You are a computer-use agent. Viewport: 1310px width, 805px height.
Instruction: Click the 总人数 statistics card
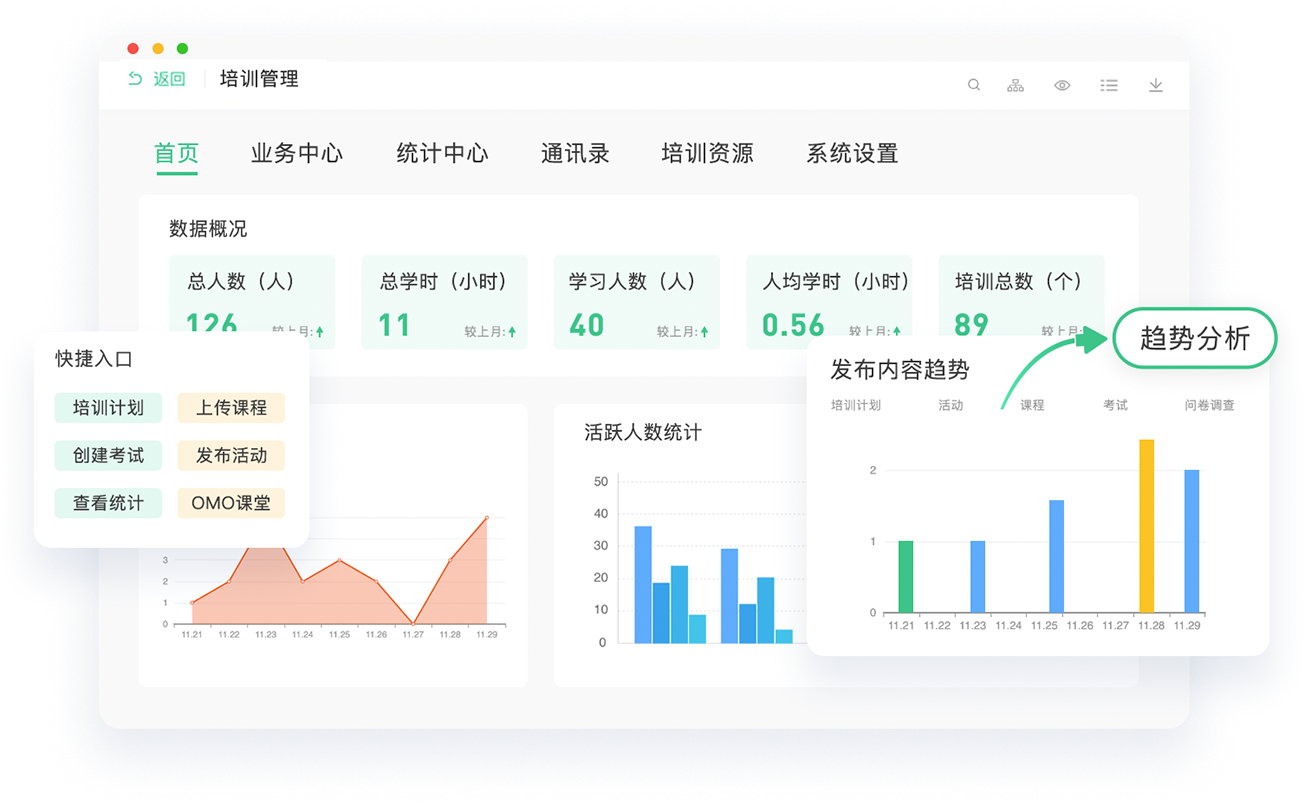point(252,301)
